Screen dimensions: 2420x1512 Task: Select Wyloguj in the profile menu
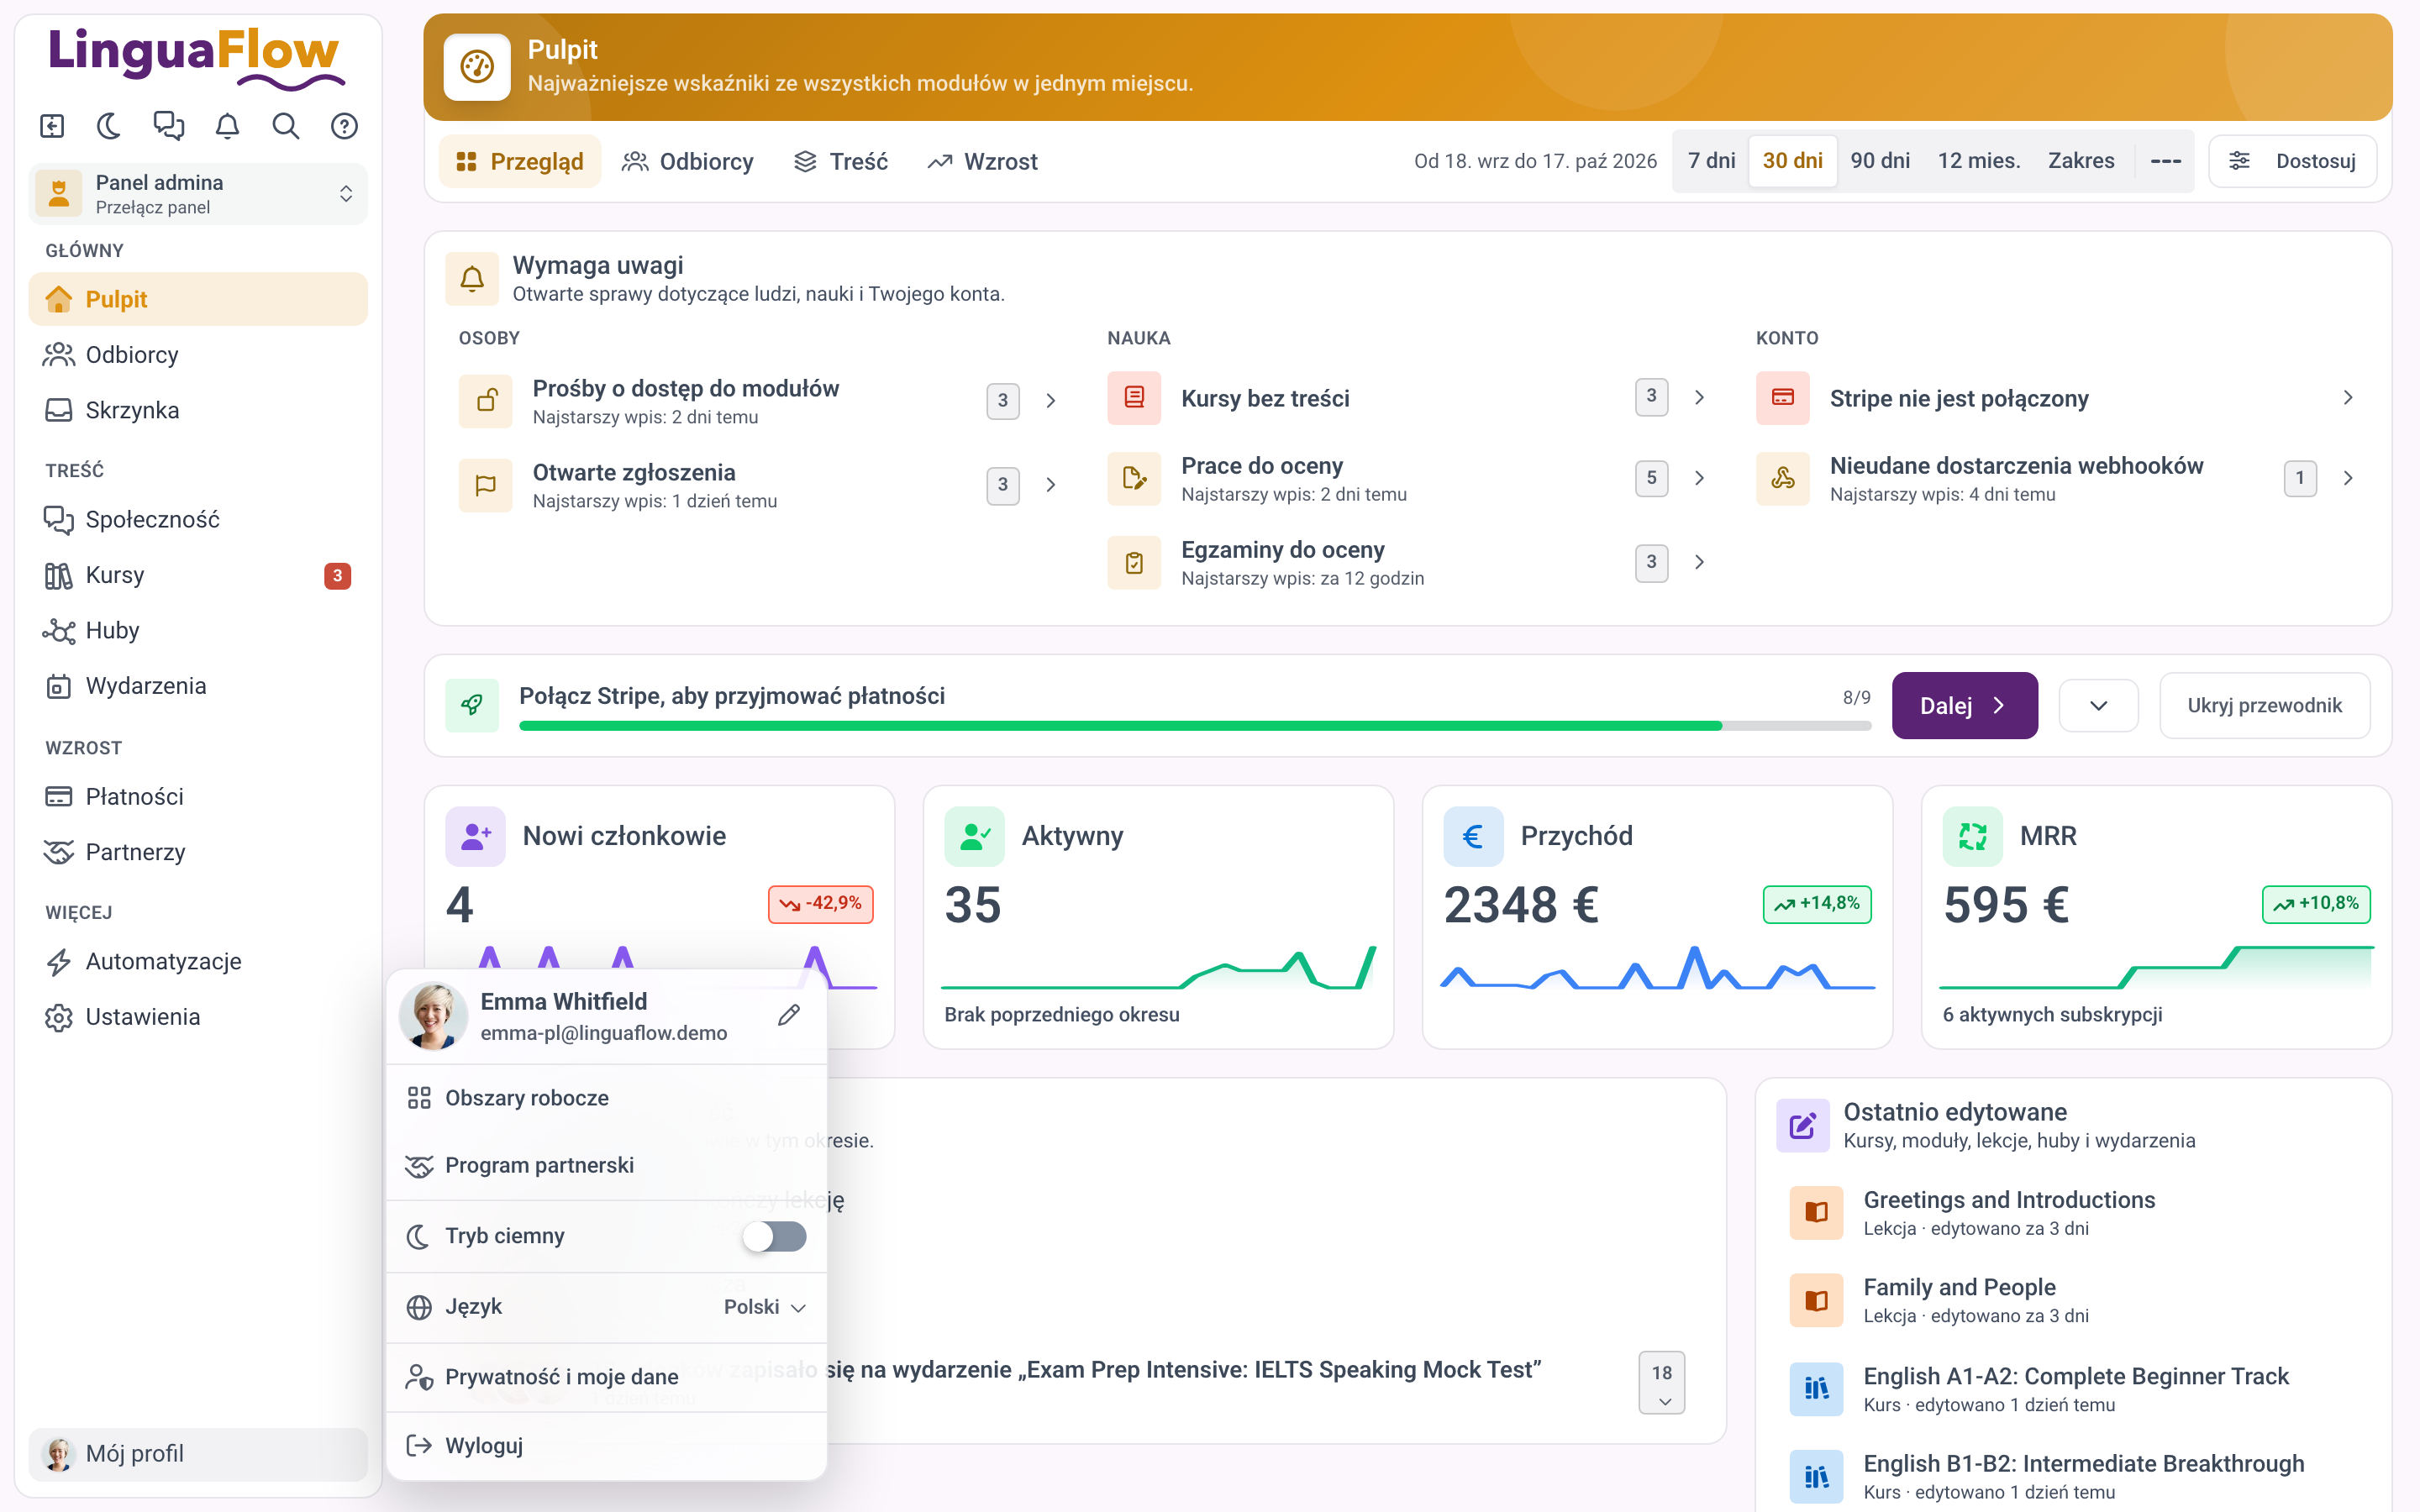[607, 1445]
